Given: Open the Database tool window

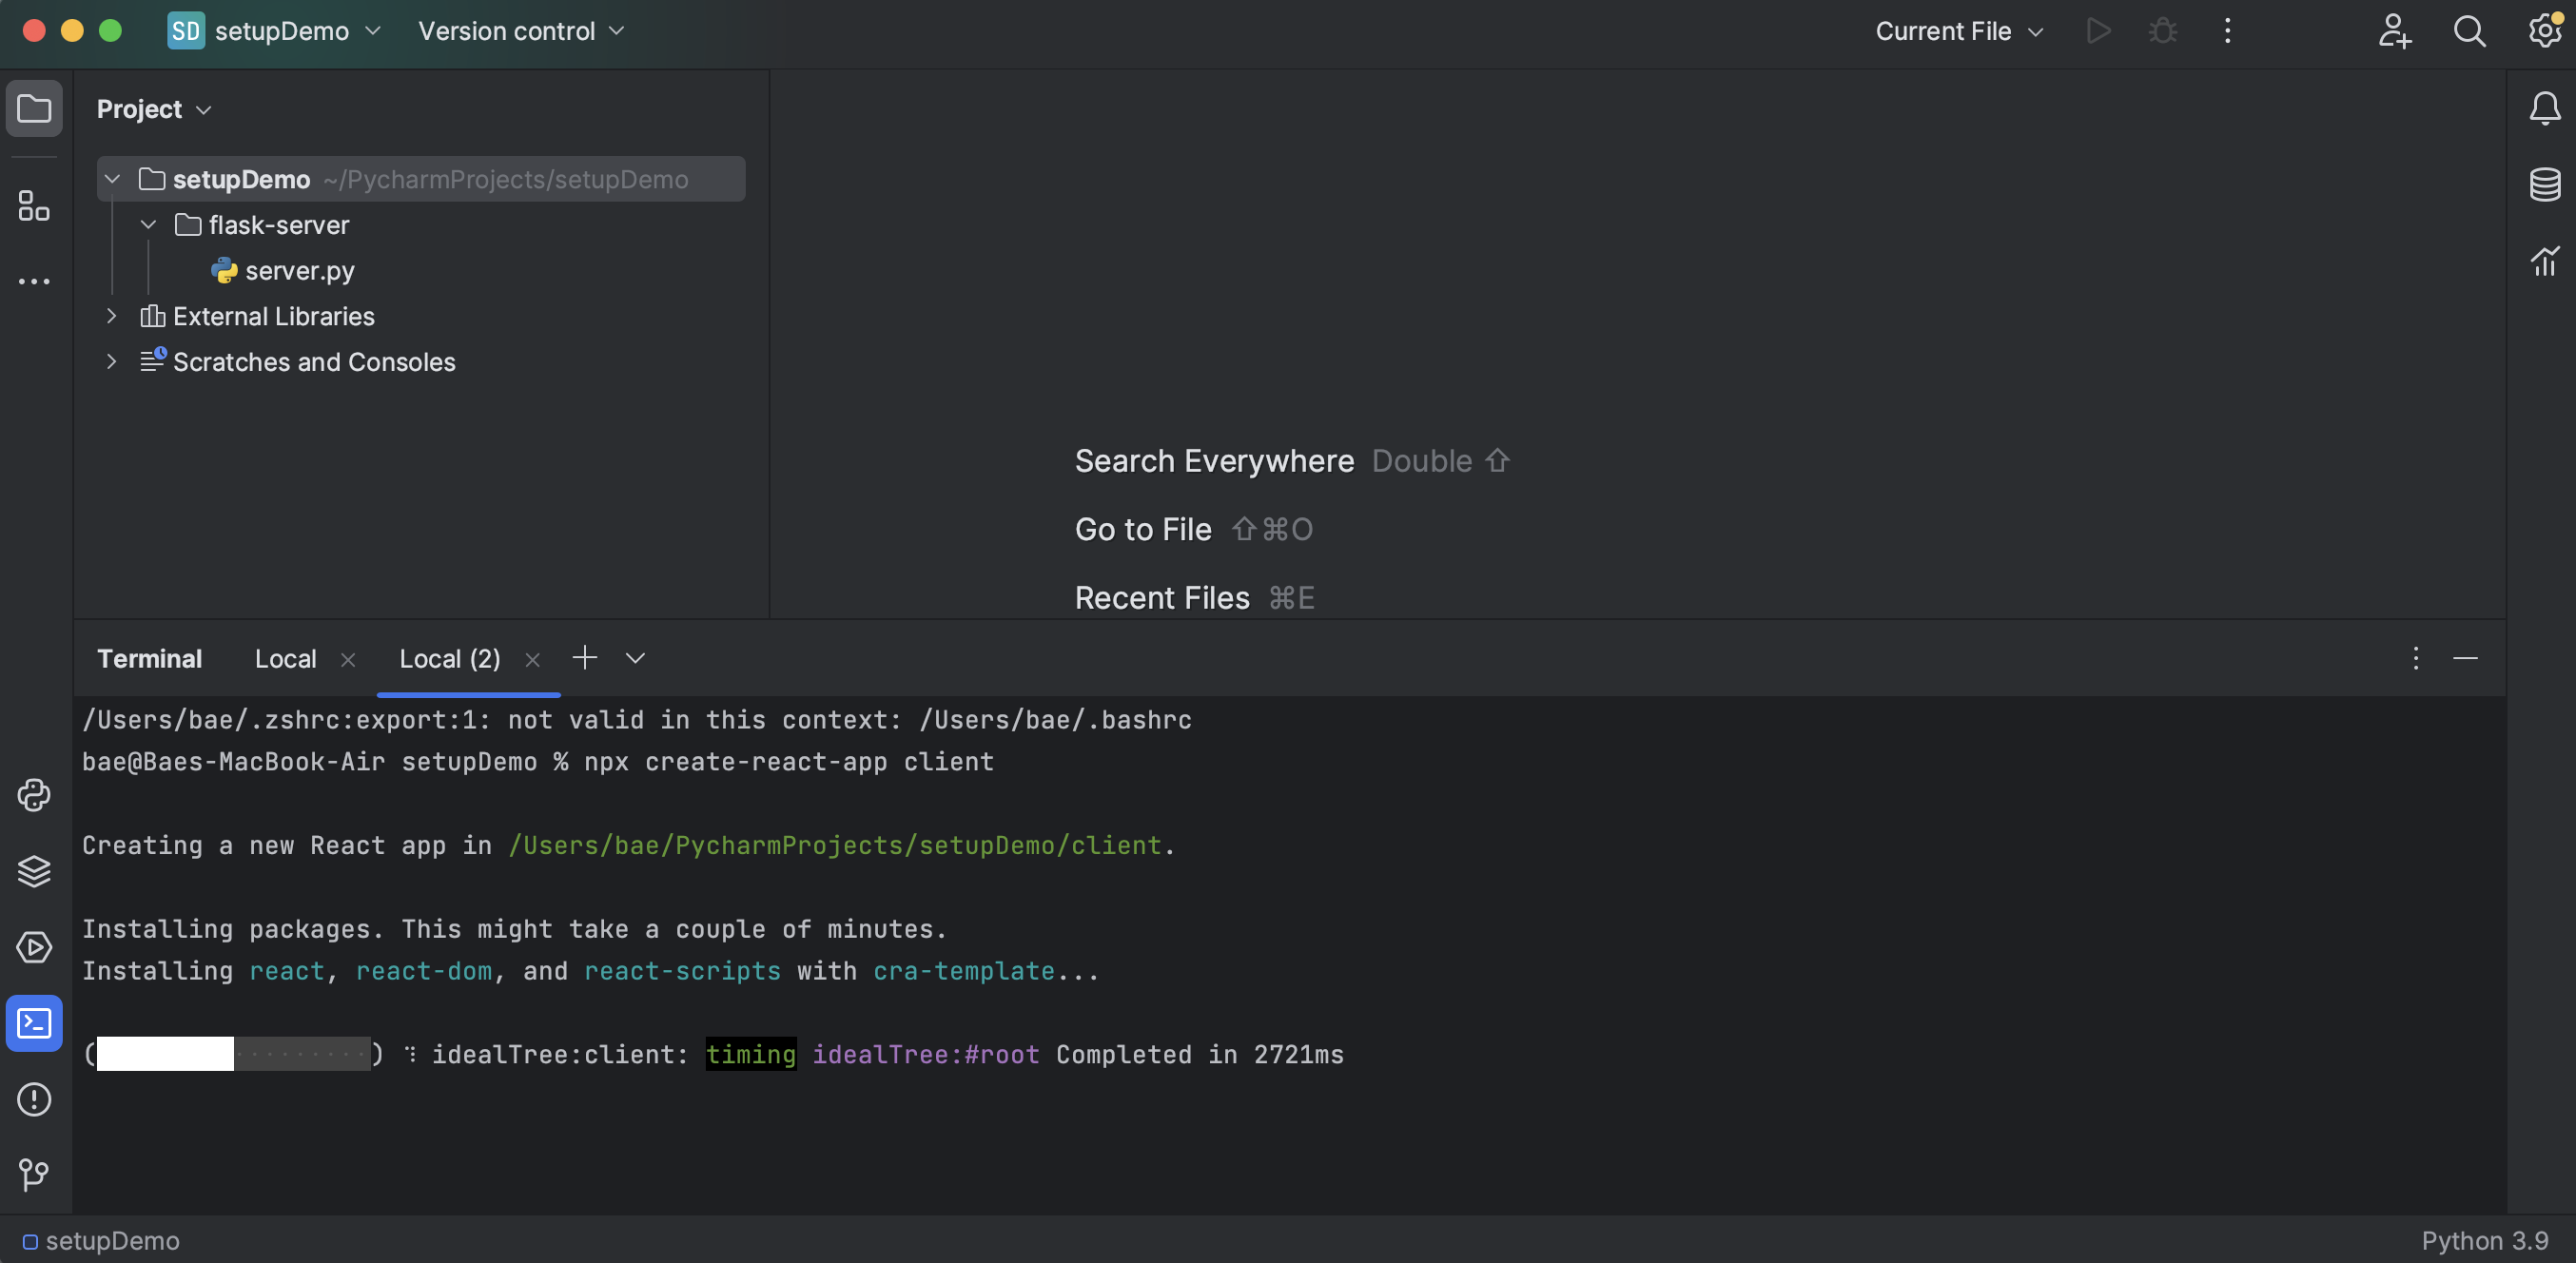Looking at the screenshot, I should coord(2544,184).
